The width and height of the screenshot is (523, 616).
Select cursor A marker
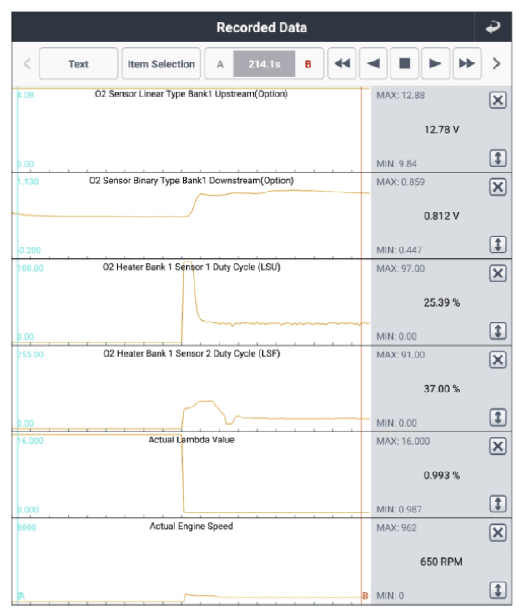[220, 64]
